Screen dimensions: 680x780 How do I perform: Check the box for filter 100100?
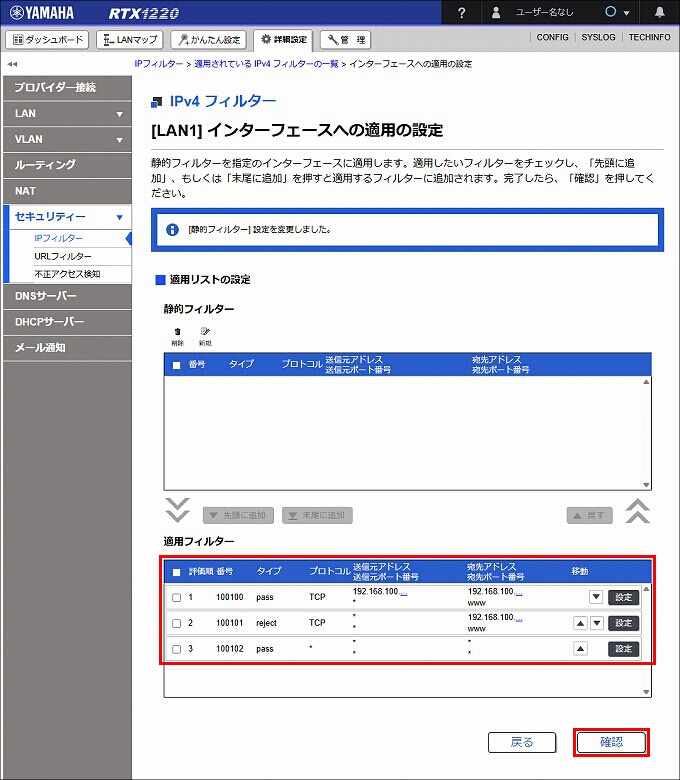pos(176,597)
